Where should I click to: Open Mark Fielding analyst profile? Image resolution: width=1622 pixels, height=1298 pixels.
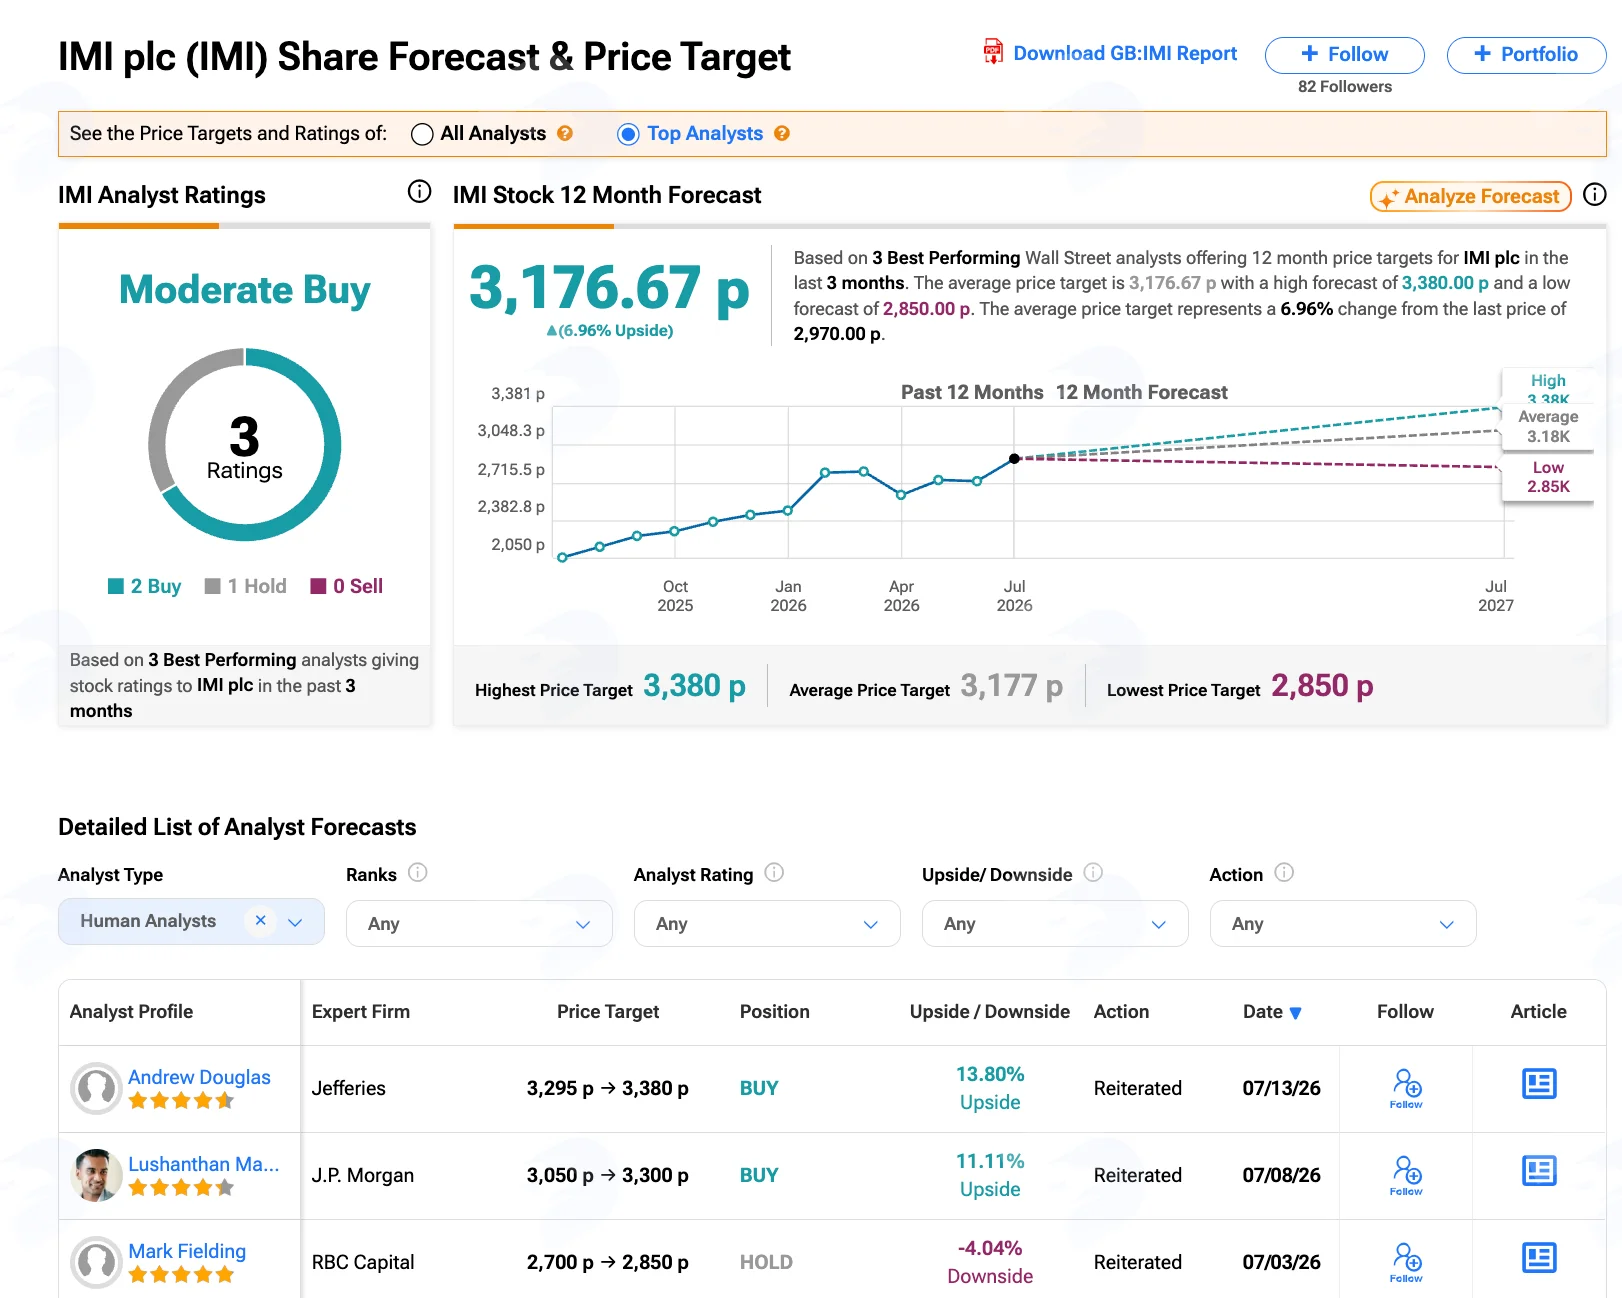pyautogui.click(x=187, y=1251)
